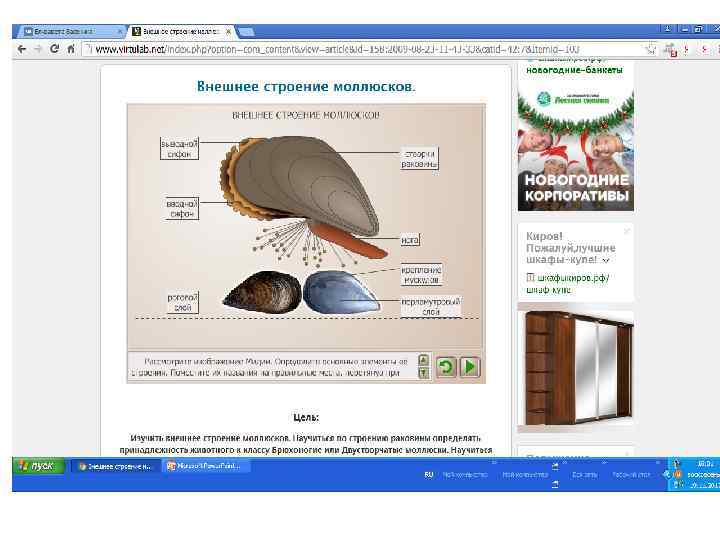Select the 'выводной сифон' label box
Viewport: 720px width, 540px height.
pos(180,148)
